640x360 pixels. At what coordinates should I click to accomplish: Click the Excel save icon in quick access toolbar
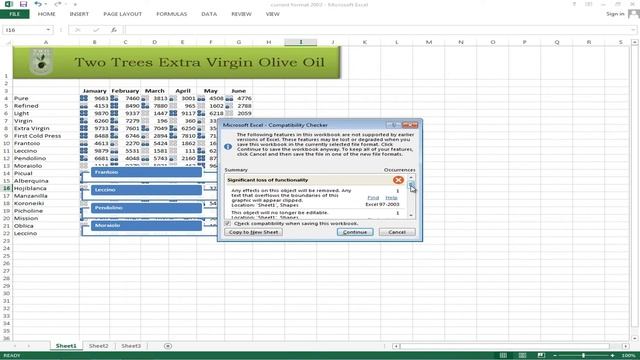coord(23,4)
